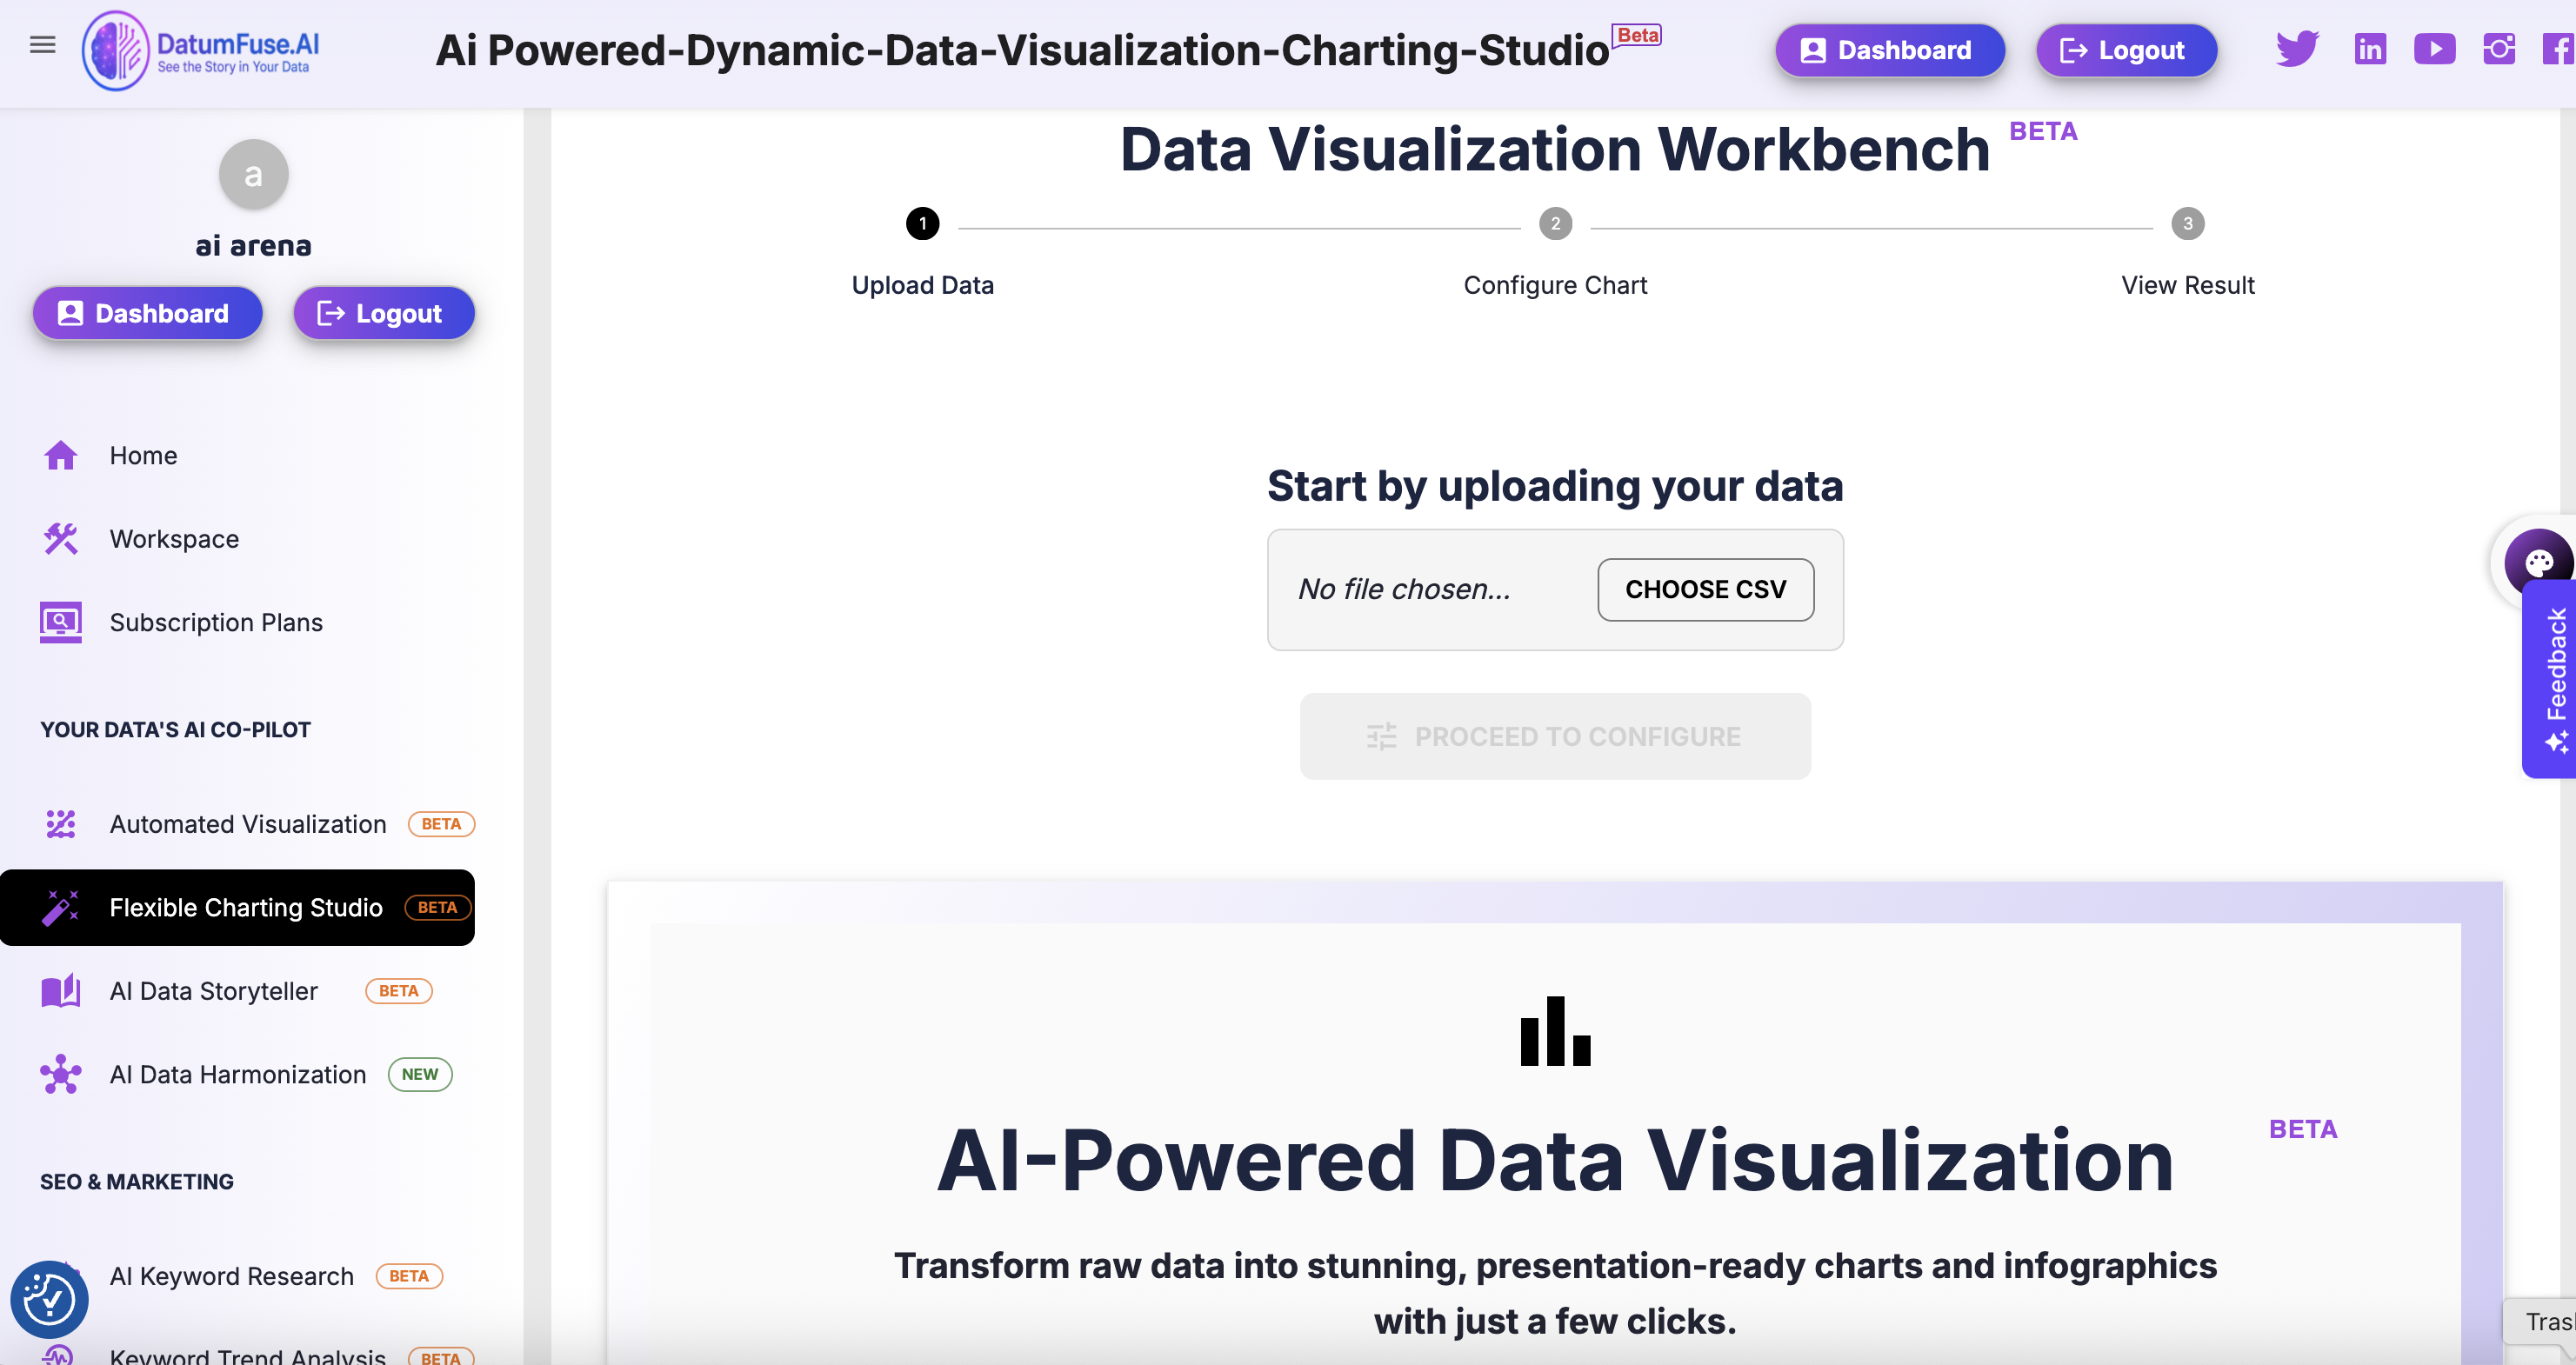Click the red Beta tag in header
Screen dimensions: 2576x1365
1638,35
